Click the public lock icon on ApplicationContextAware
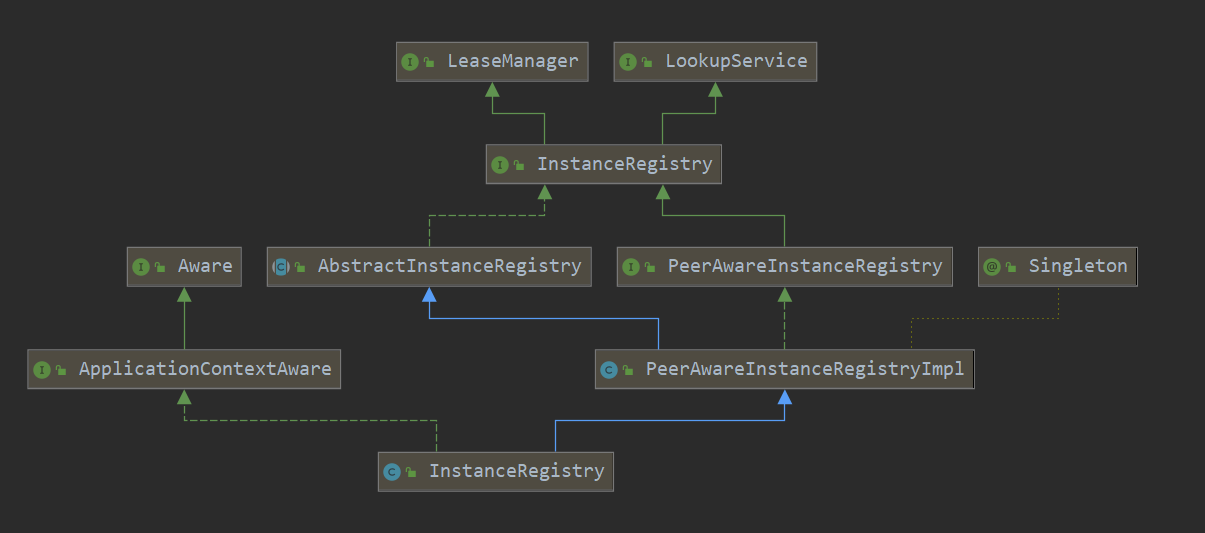The width and height of the screenshot is (1205, 533). point(61,371)
